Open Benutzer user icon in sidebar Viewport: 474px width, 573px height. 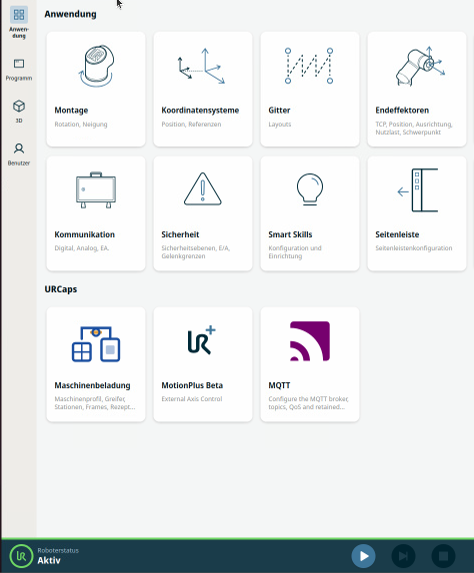coord(19,149)
